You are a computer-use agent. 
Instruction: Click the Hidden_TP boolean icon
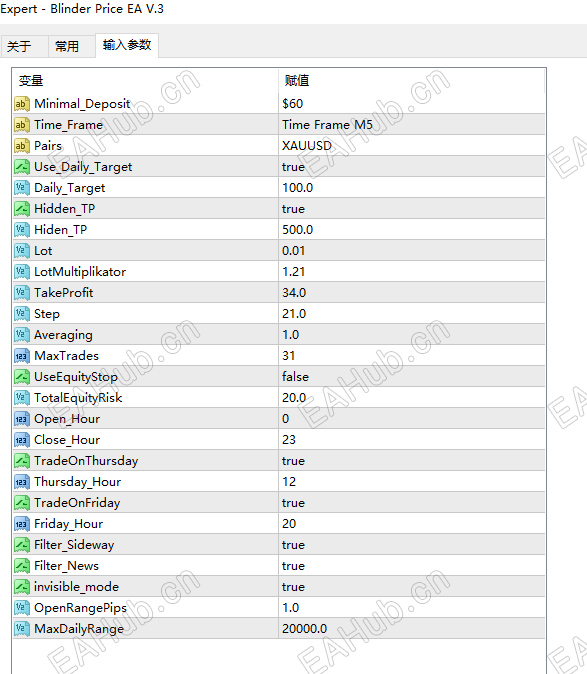point(21,209)
